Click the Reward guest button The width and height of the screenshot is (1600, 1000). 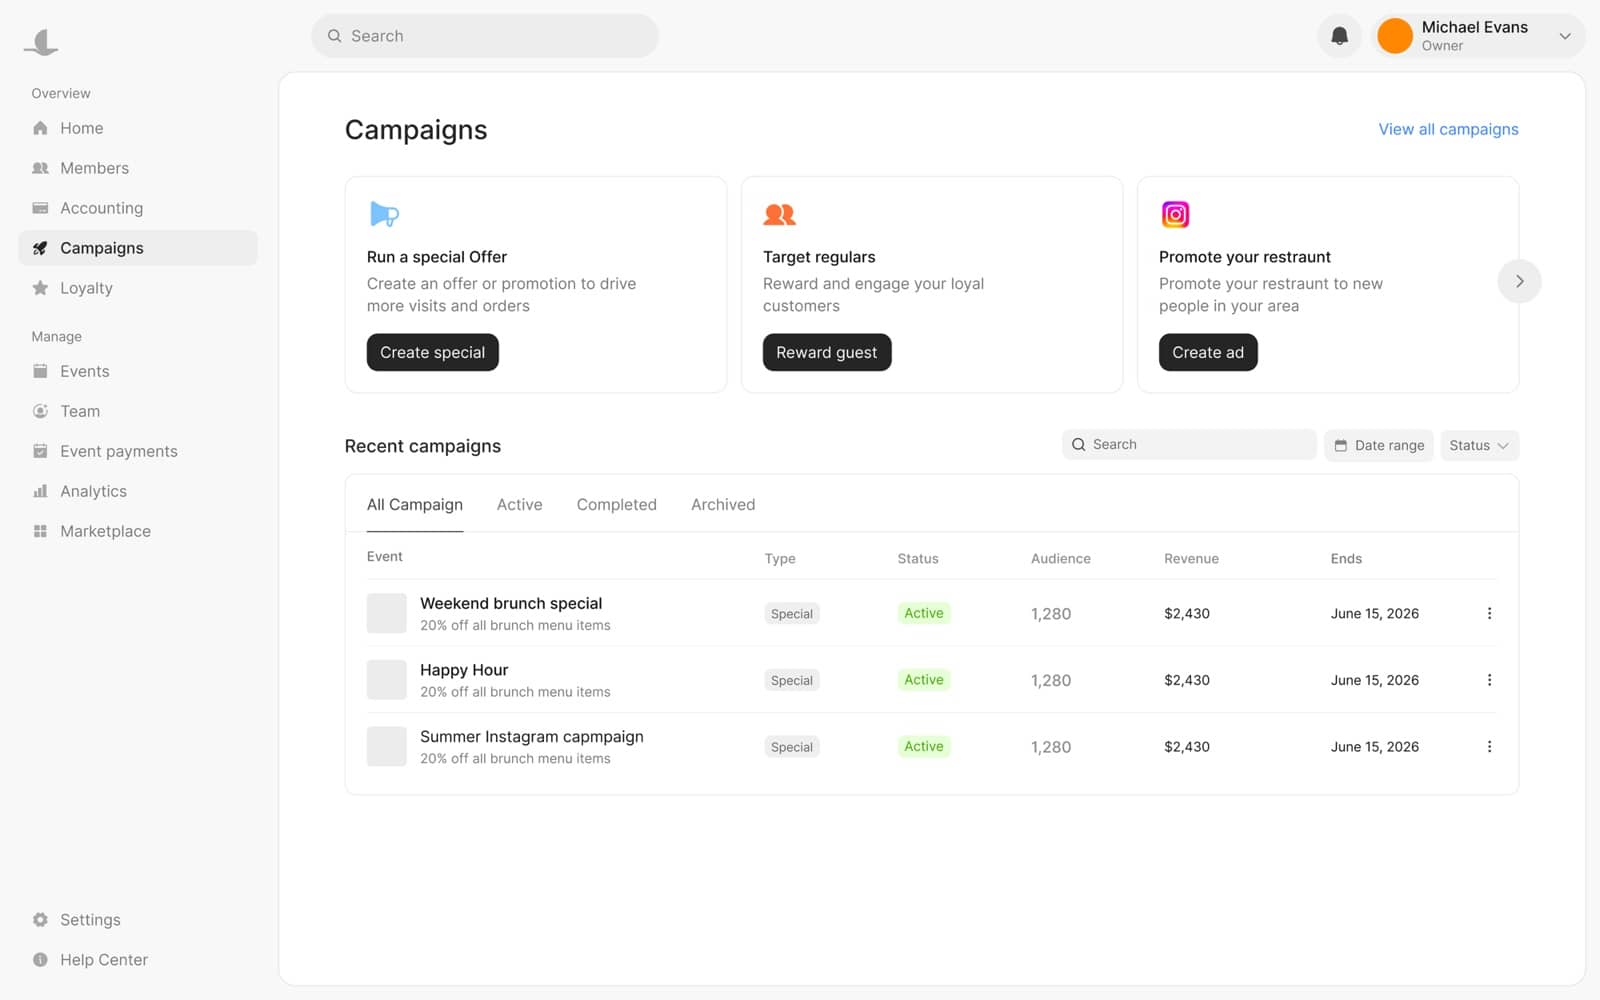(x=827, y=352)
